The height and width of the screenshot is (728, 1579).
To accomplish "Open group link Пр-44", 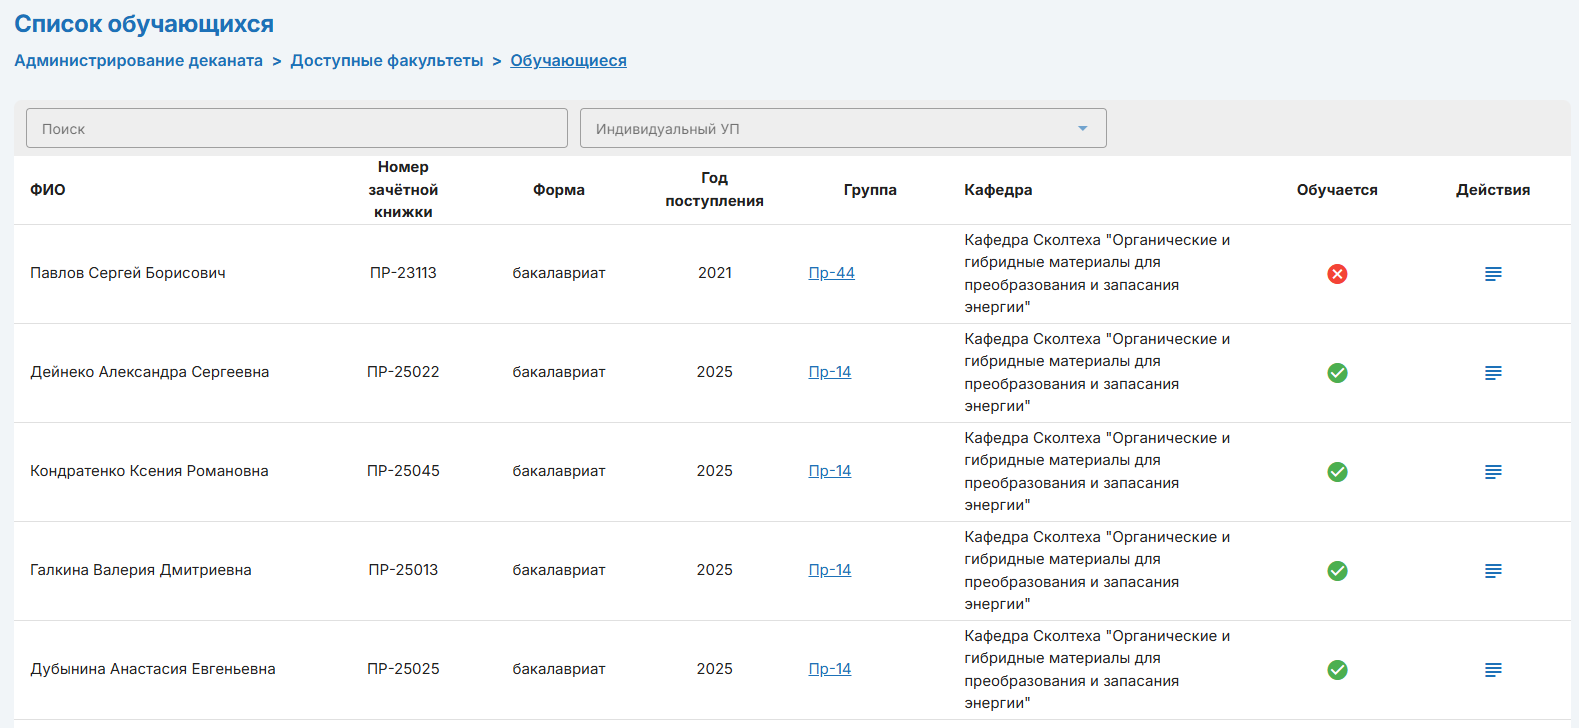I will 831,273.
